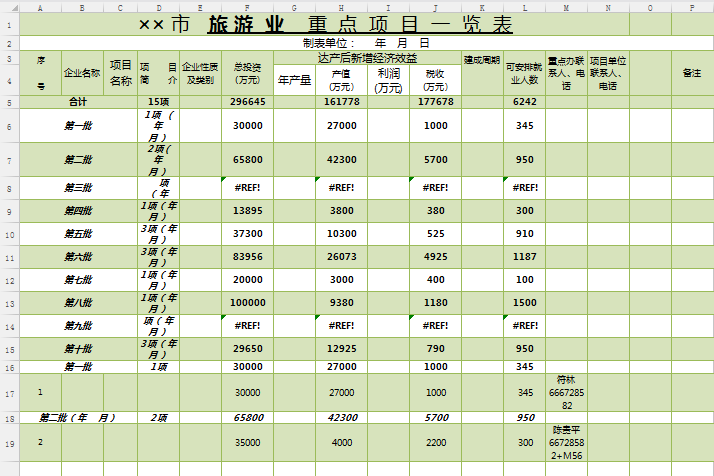Click the 陈奕平 contact cell

coord(566,442)
